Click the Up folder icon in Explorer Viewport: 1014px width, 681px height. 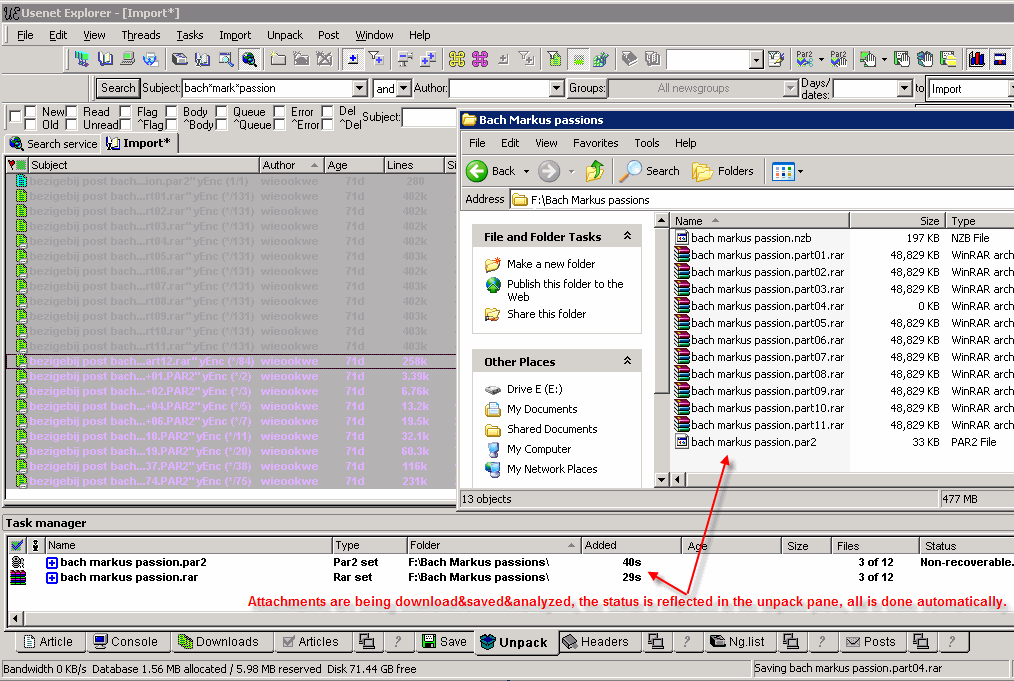pos(595,171)
